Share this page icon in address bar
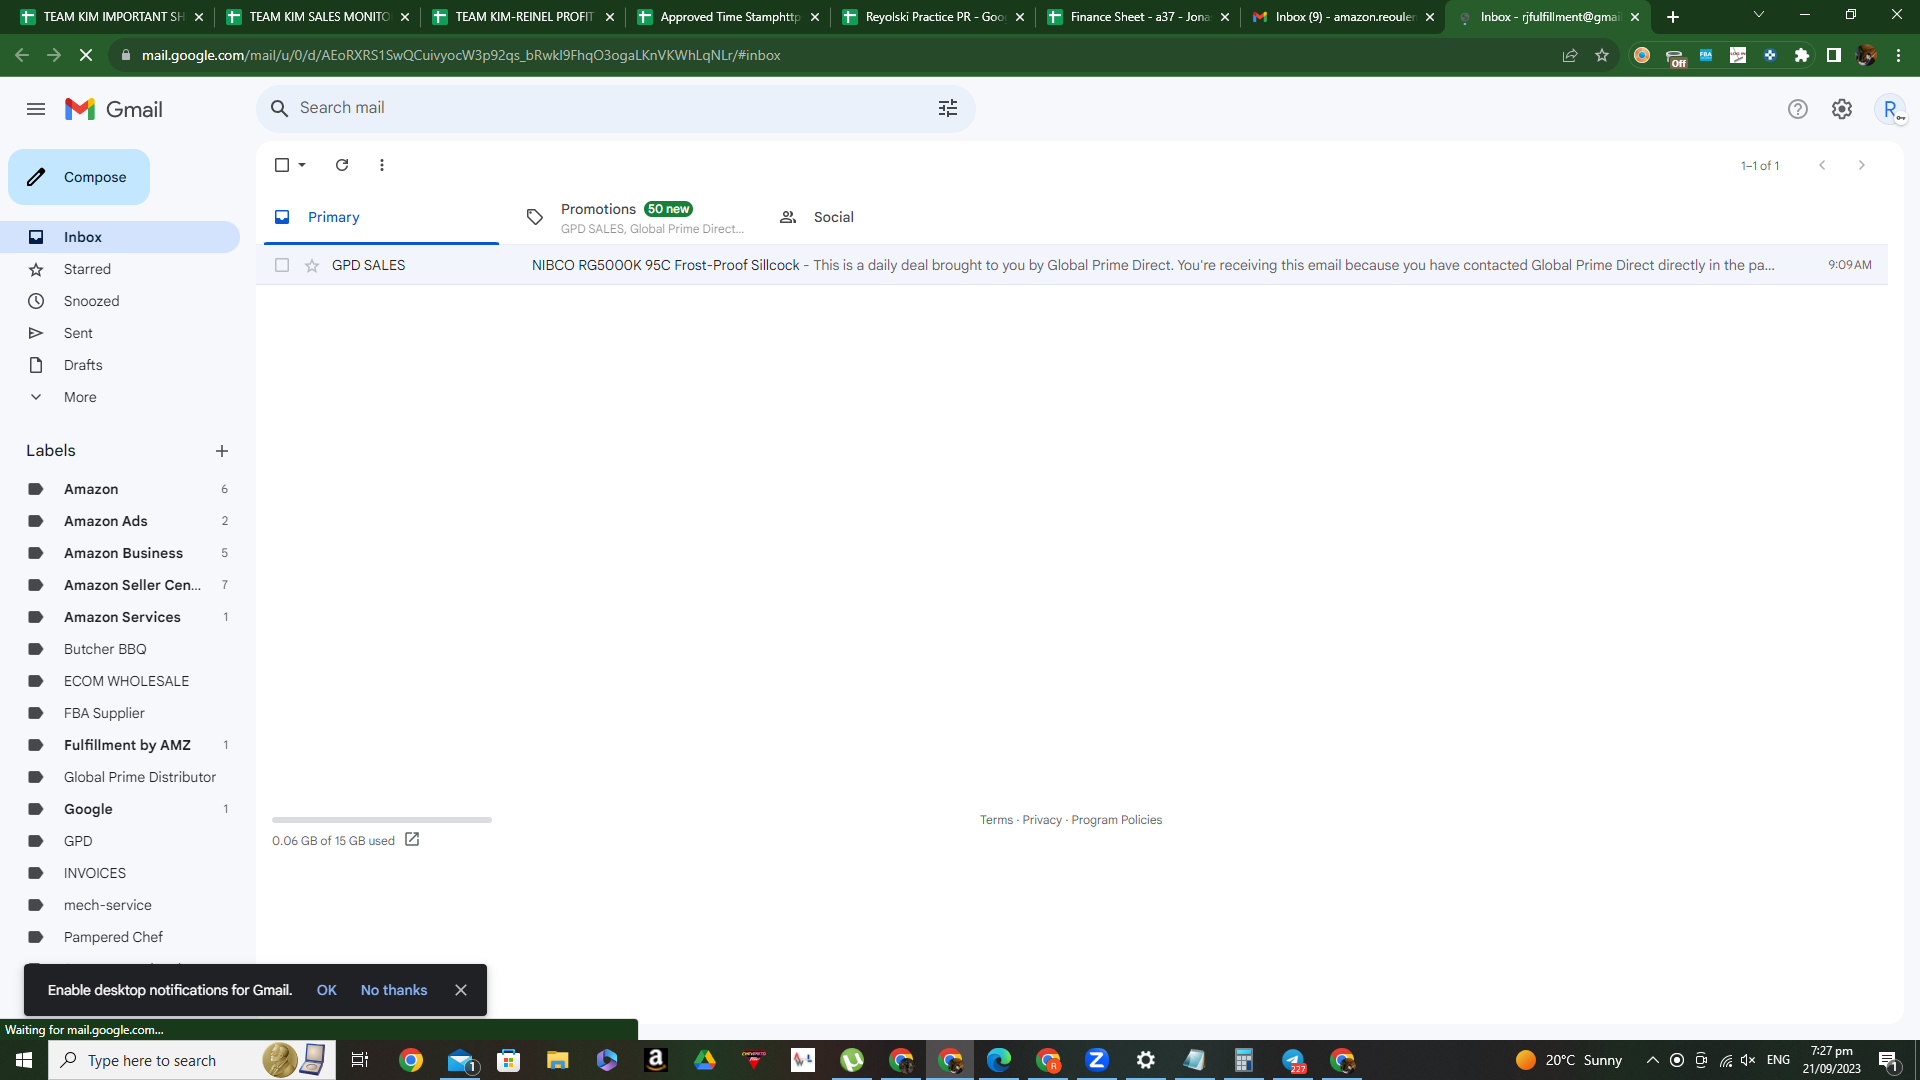This screenshot has width=1920, height=1080. coord(1570,55)
